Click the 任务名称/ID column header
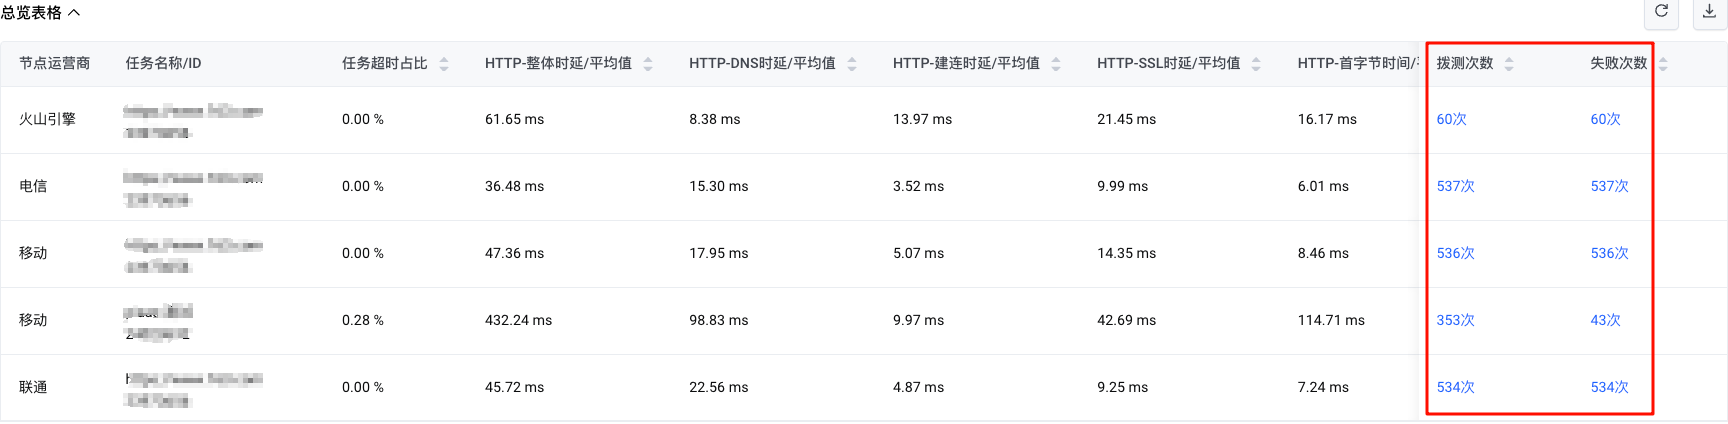The height and width of the screenshot is (424, 1728). point(163,63)
